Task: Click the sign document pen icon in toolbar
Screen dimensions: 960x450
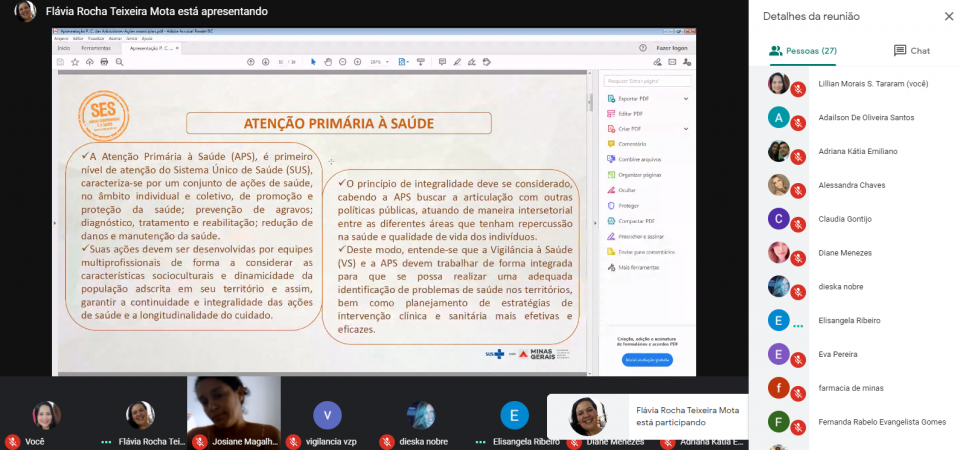Action: (x=472, y=62)
